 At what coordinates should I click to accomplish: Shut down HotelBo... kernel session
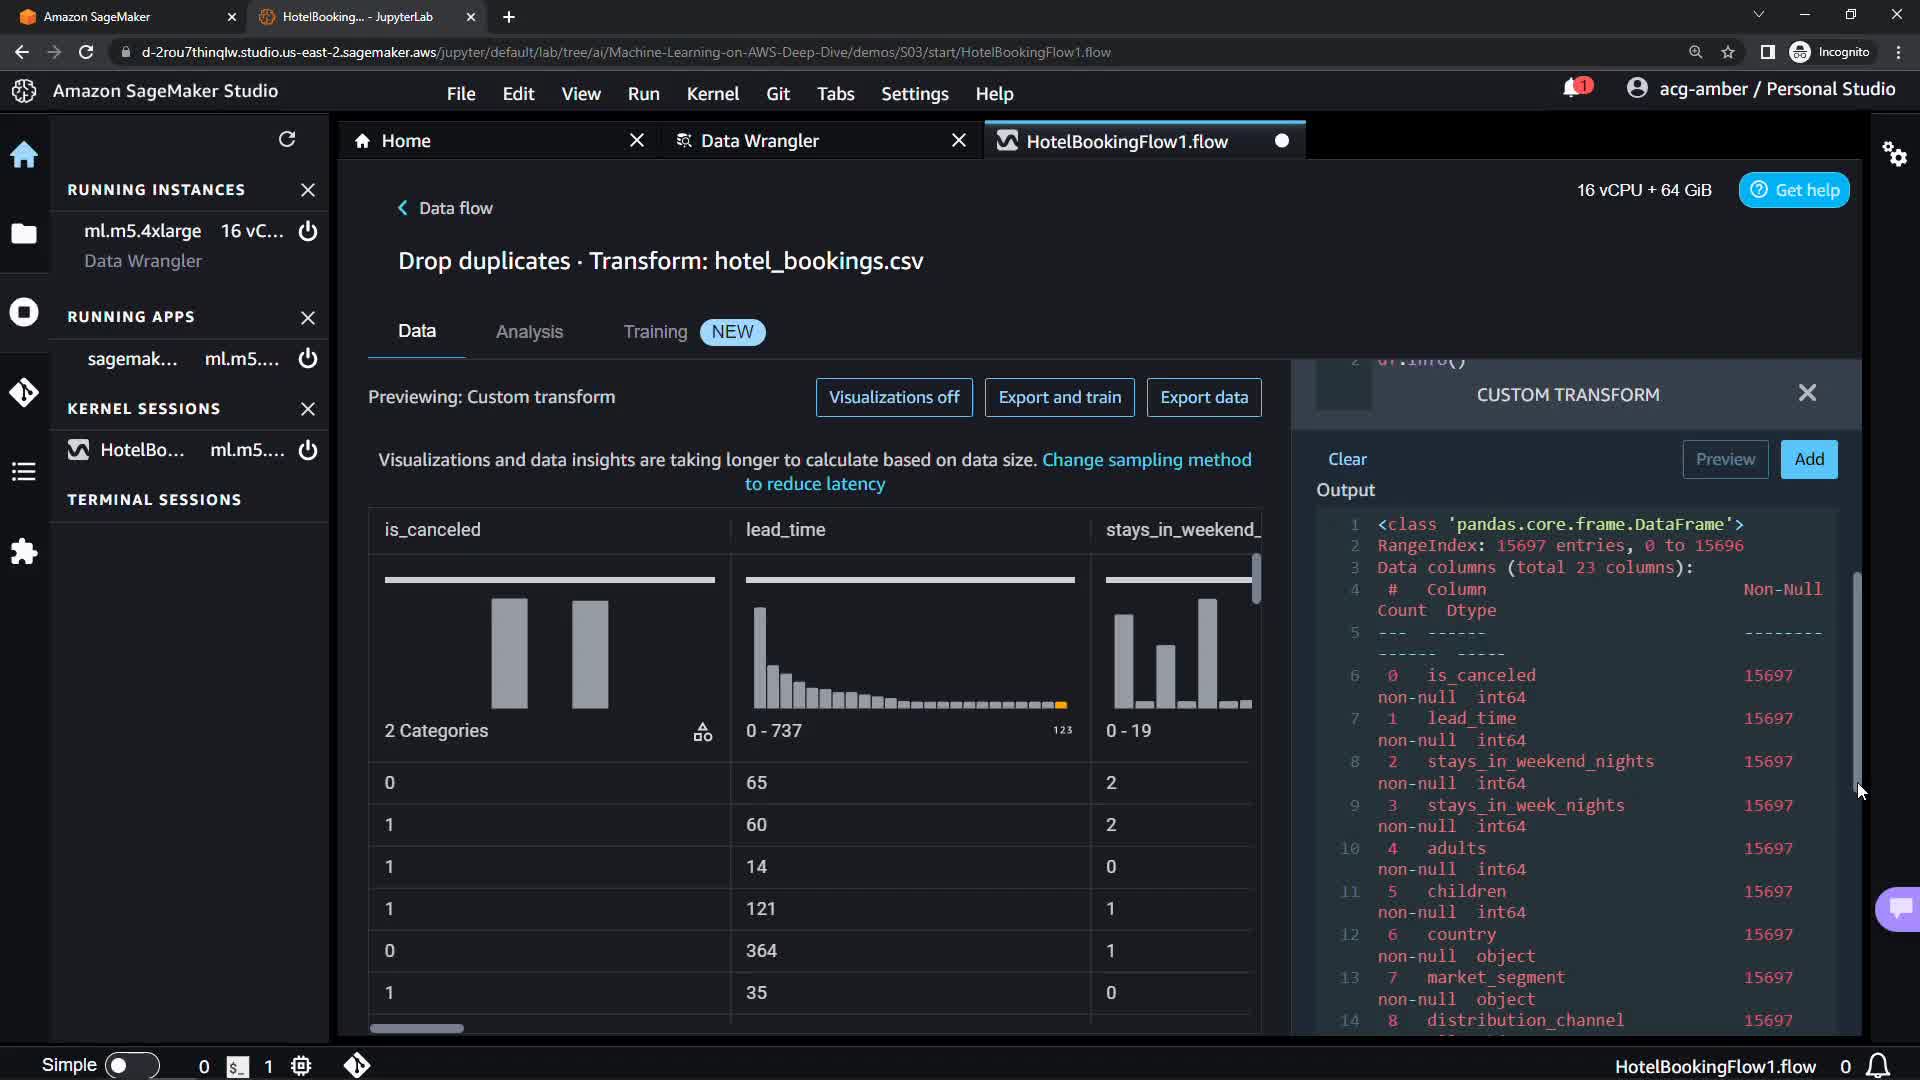[308, 450]
